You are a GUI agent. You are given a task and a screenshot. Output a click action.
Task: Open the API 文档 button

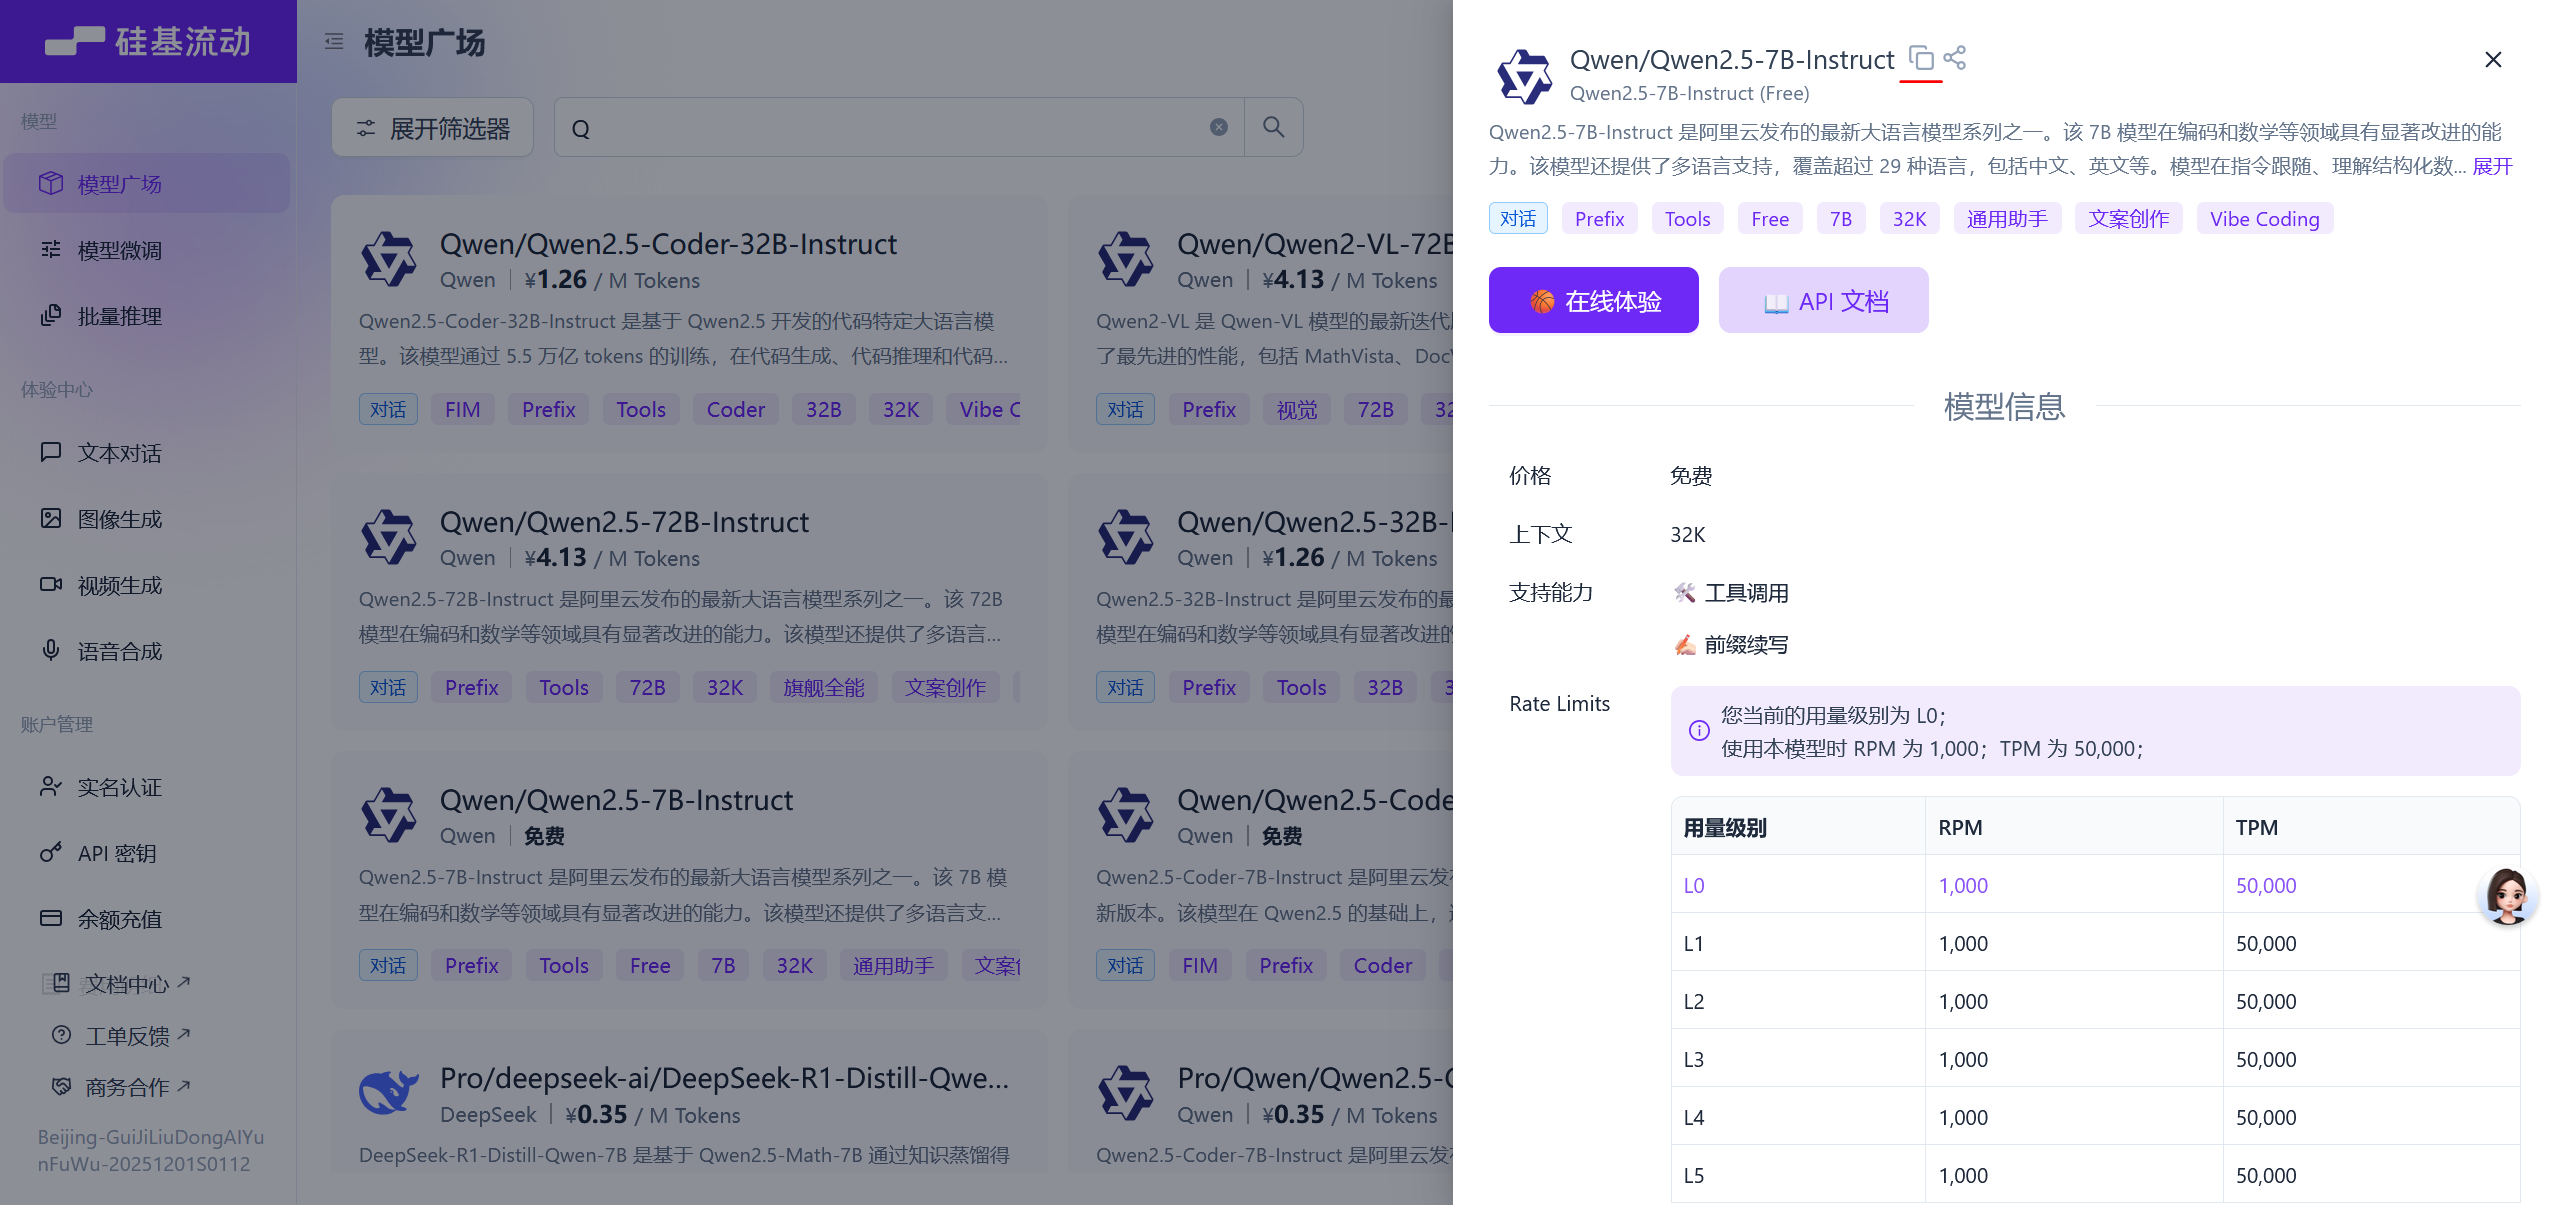tap(1823, 300)
